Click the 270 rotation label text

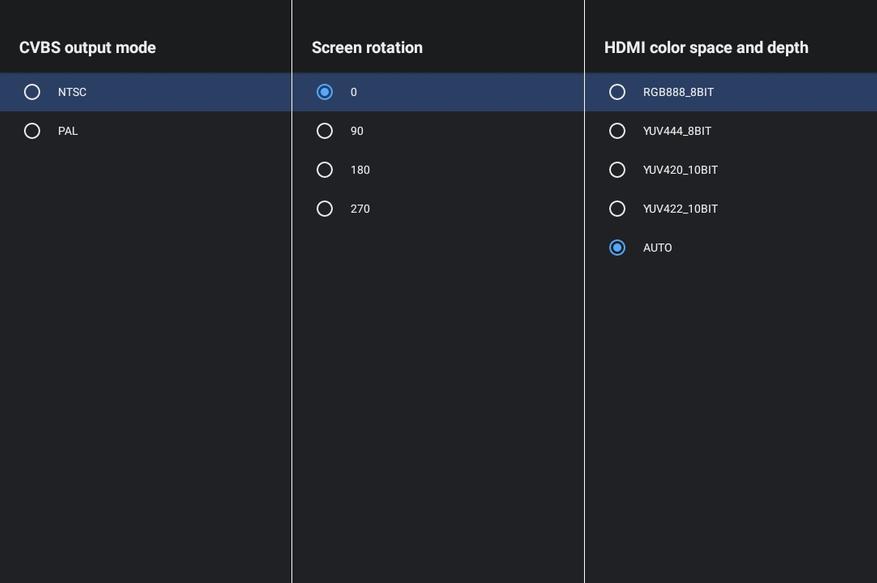[x=360, y=209]
